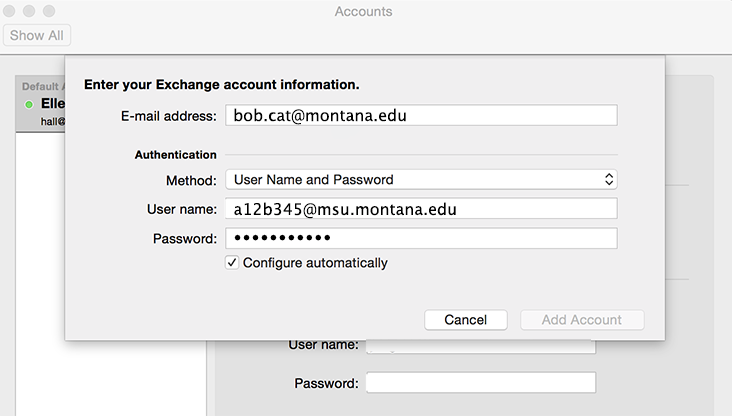Select the default account with green status dot
This screenshot has width=732, height=416.
coord(41,104)
